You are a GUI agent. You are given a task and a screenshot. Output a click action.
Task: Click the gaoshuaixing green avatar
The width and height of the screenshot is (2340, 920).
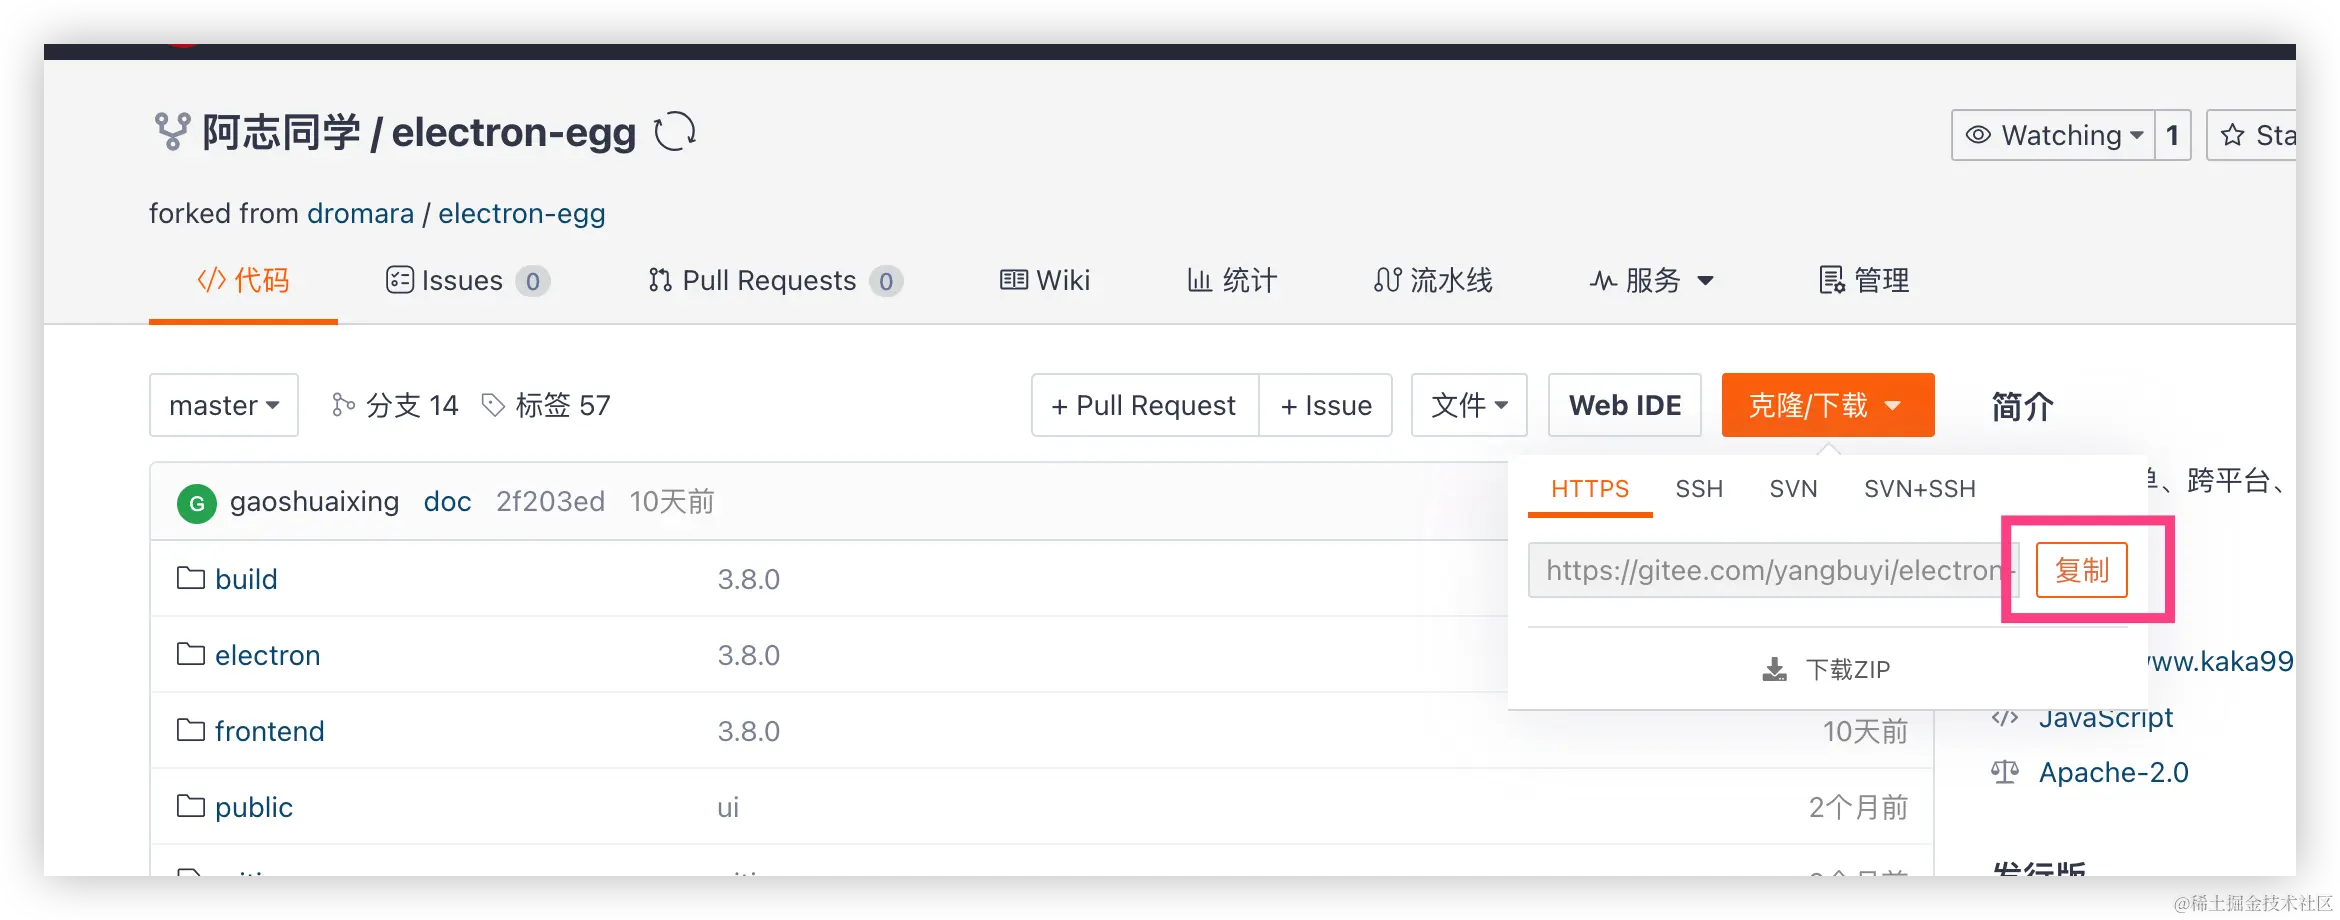pos(197,503)
